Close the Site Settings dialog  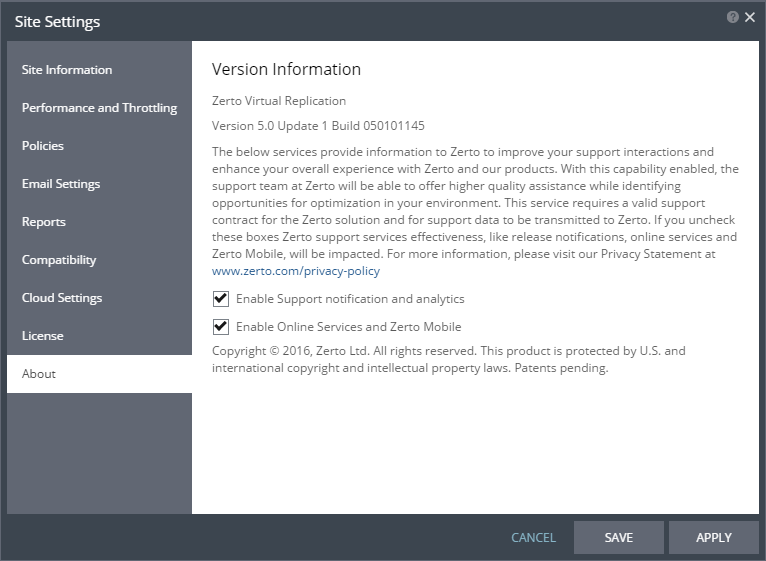tap(750, 17)
